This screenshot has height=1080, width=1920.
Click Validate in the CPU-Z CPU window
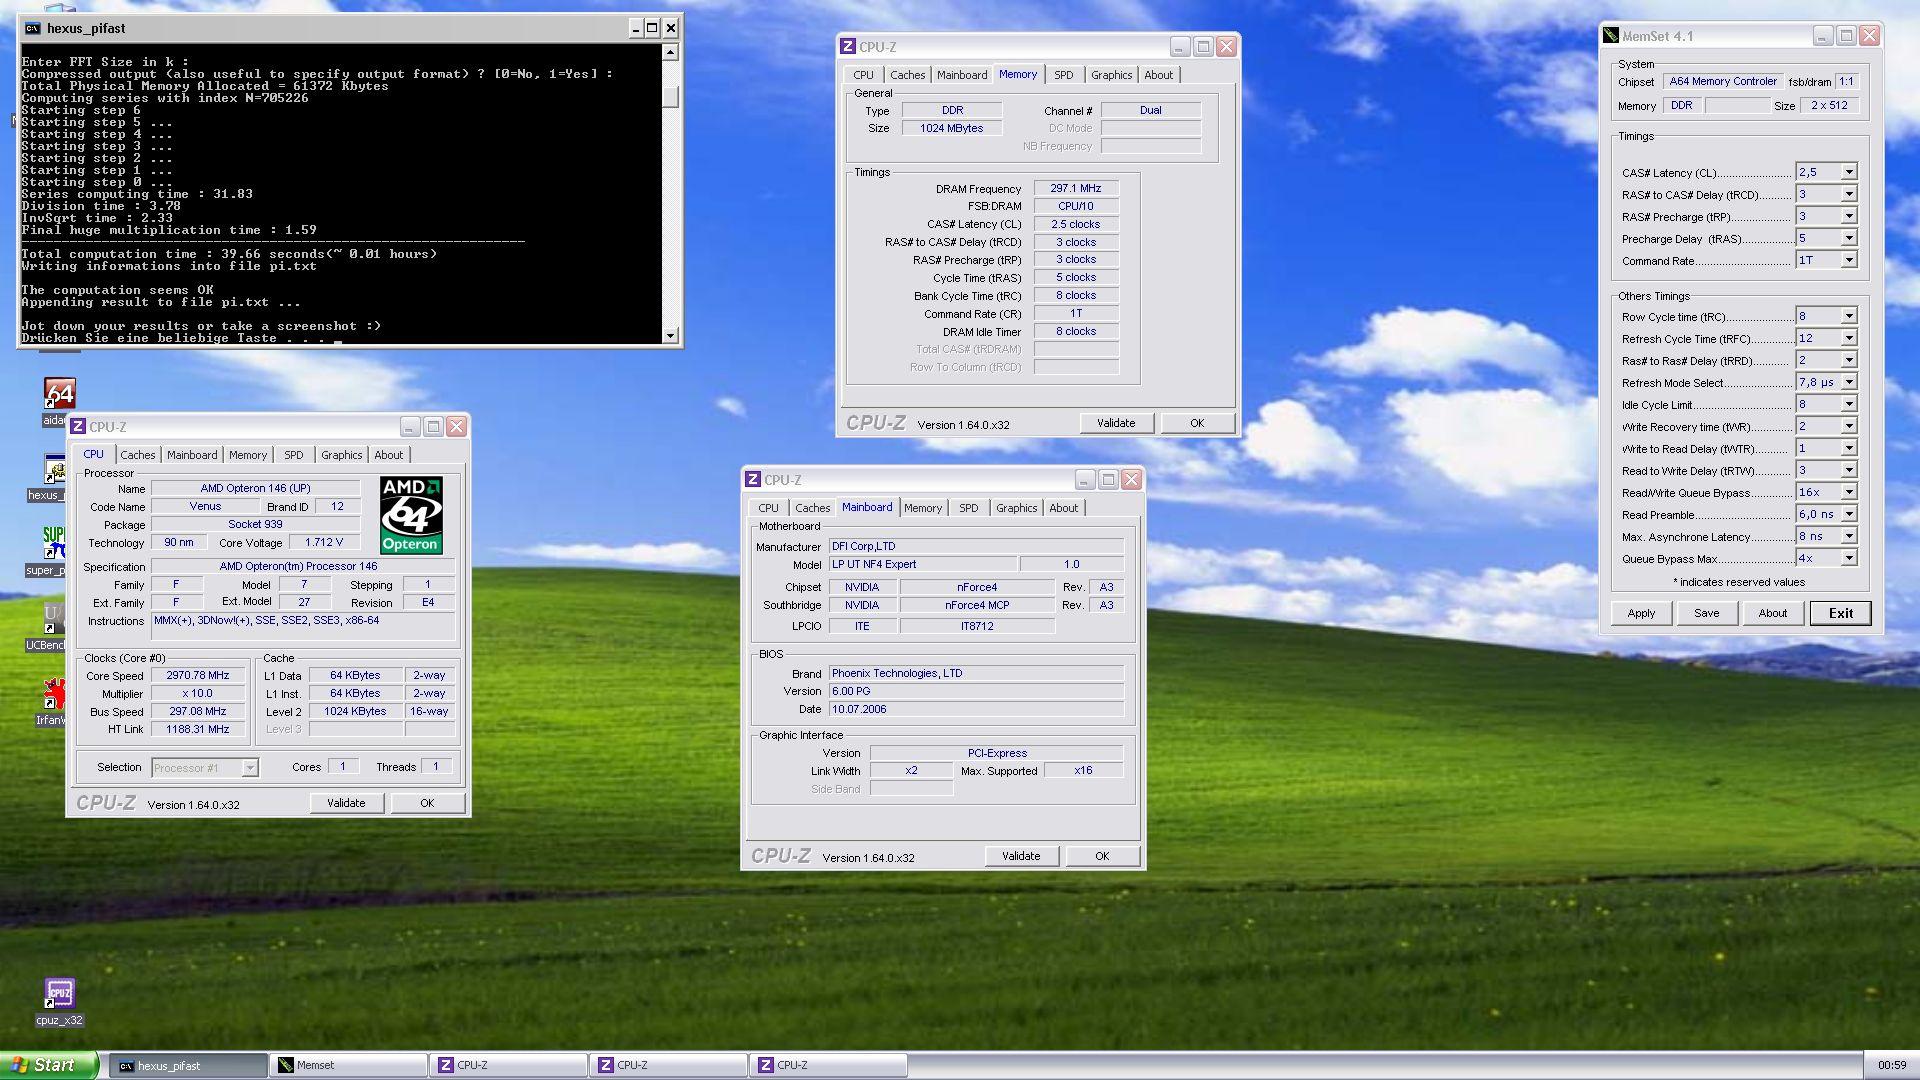click(346, 803)
